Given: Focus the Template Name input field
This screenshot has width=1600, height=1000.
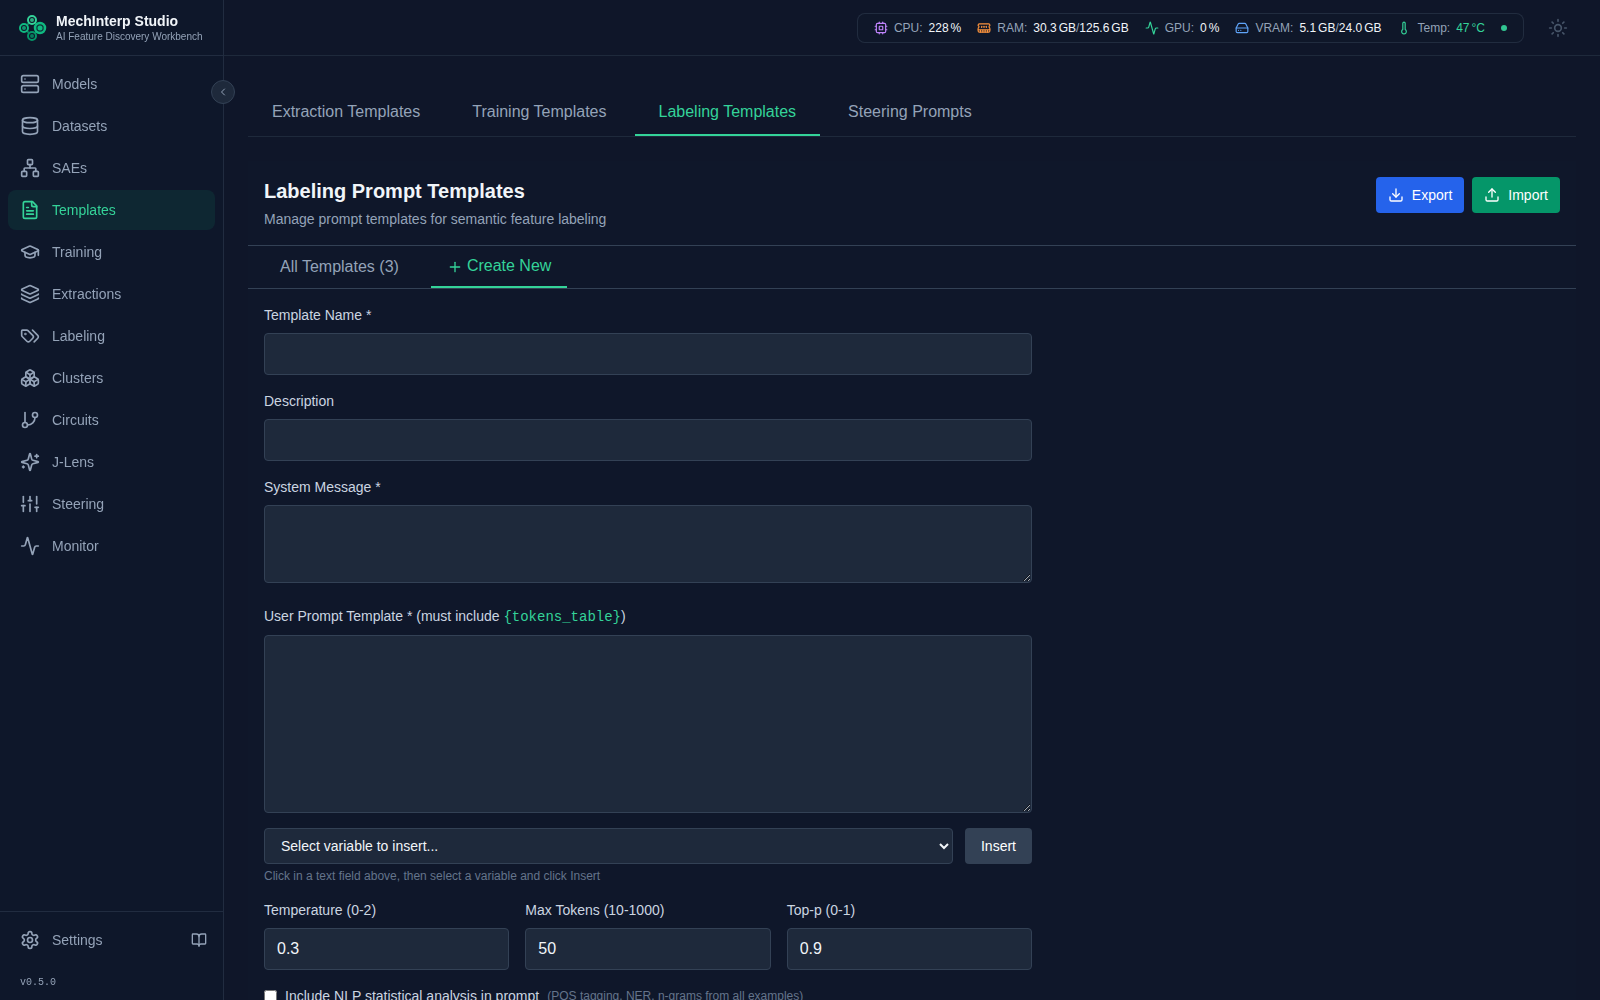Looking at the screenshot, I should coord(648,354).
